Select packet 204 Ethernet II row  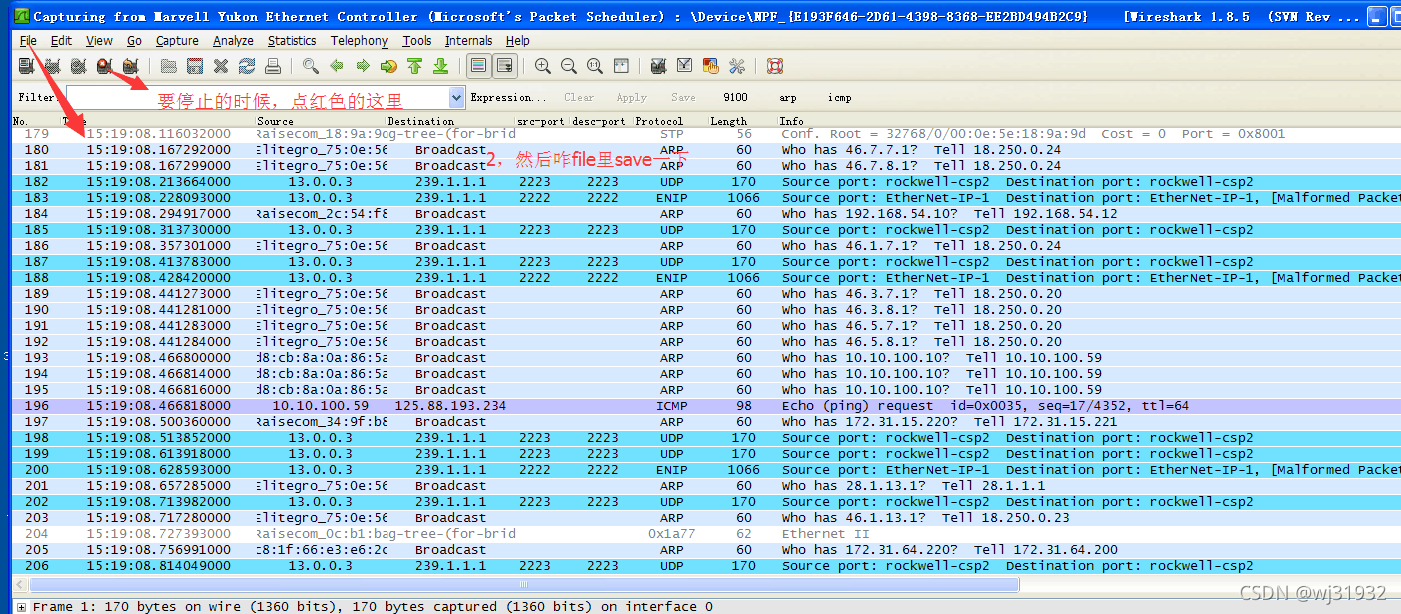pos(706,534)
